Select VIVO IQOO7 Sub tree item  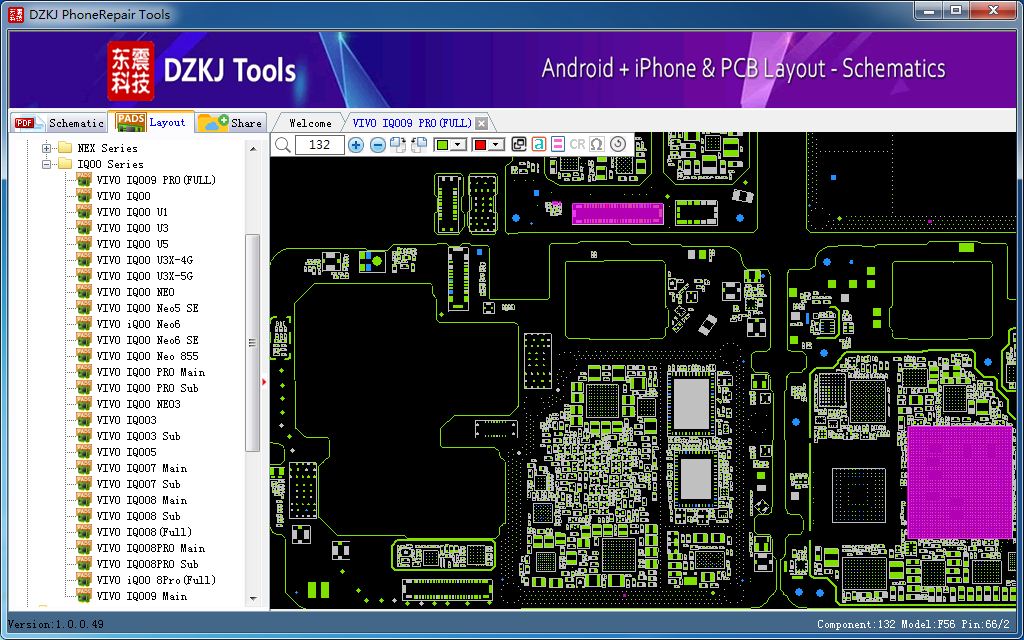tap(138, 484)
